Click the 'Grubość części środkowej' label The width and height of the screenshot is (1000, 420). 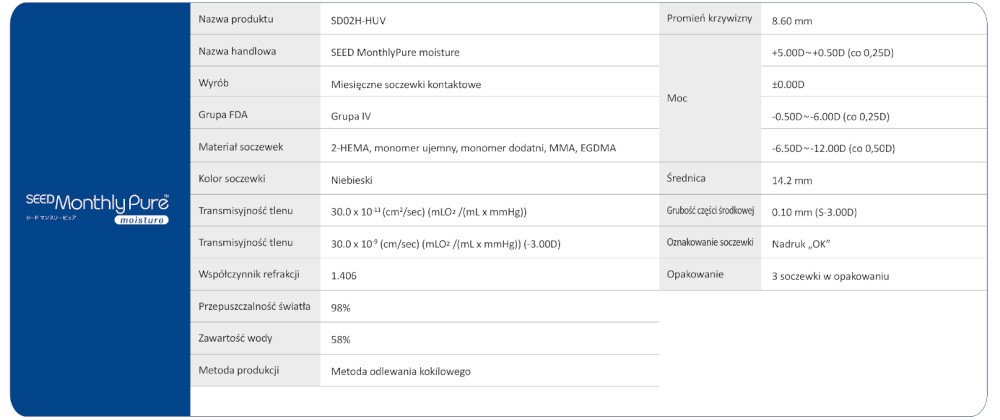pos(710,211)
